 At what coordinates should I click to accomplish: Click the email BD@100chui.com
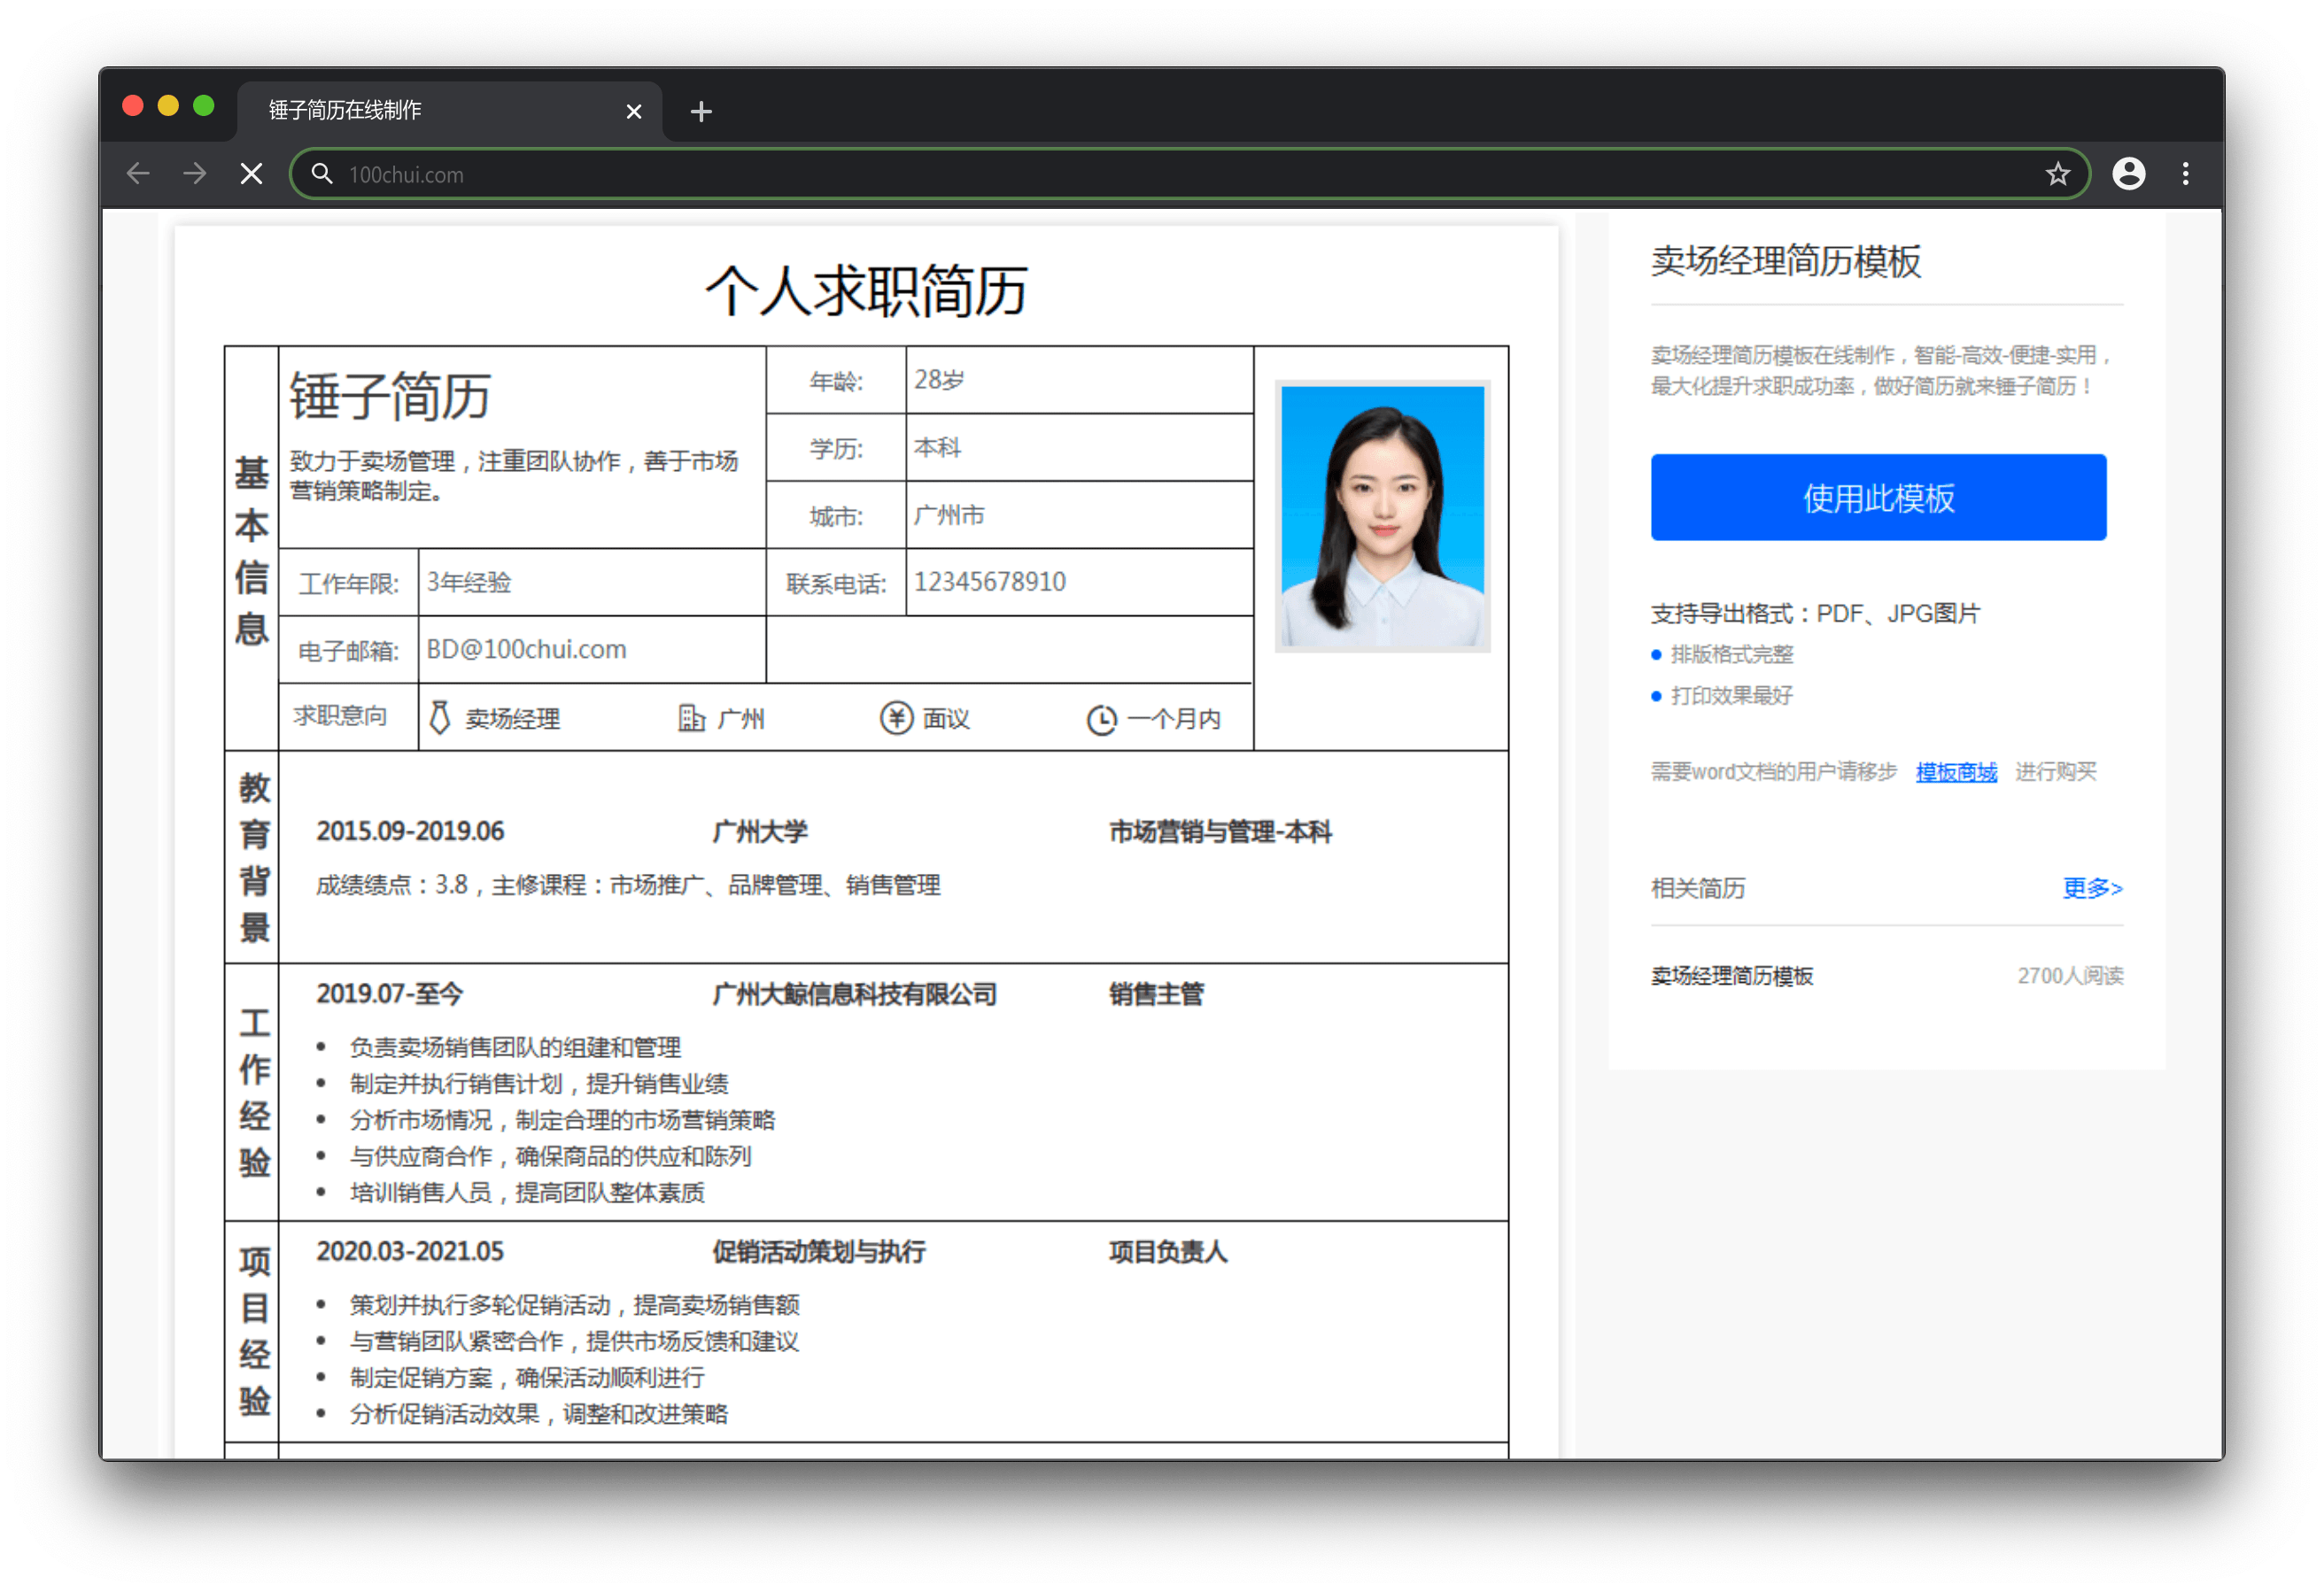coord(526,649)
